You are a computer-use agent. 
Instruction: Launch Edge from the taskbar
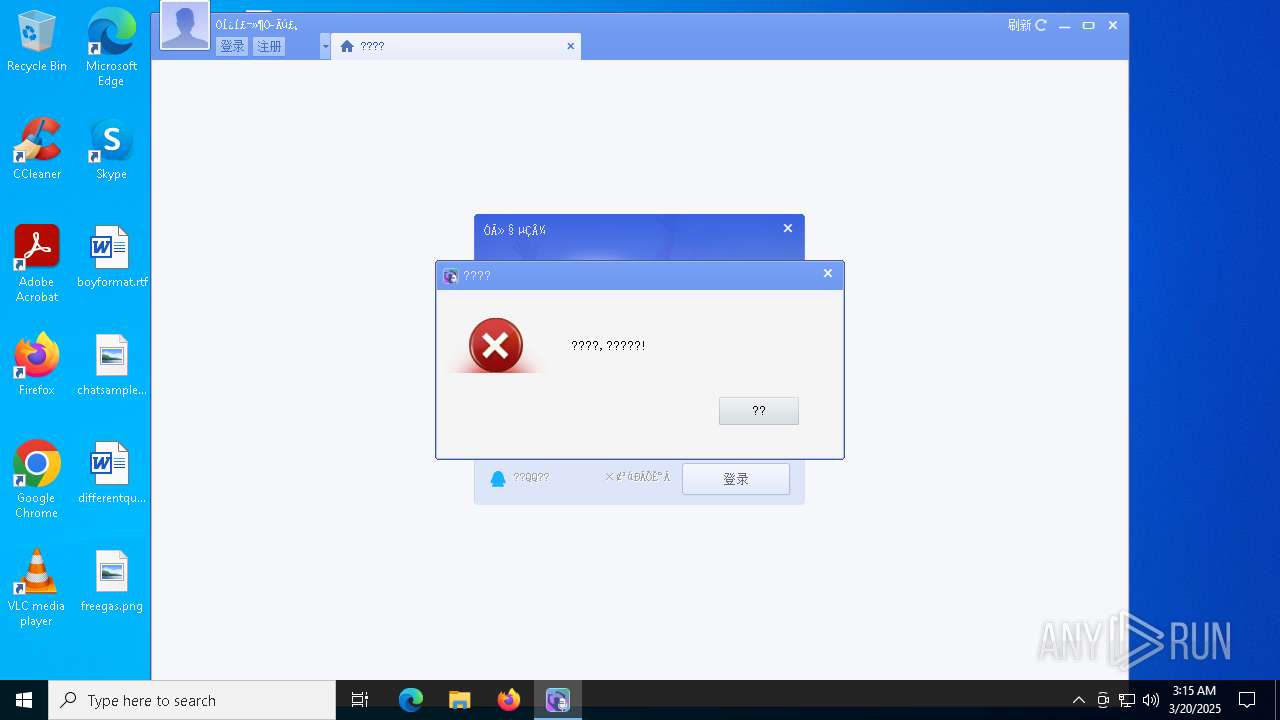pyautogui.click(x=411, y=700)
